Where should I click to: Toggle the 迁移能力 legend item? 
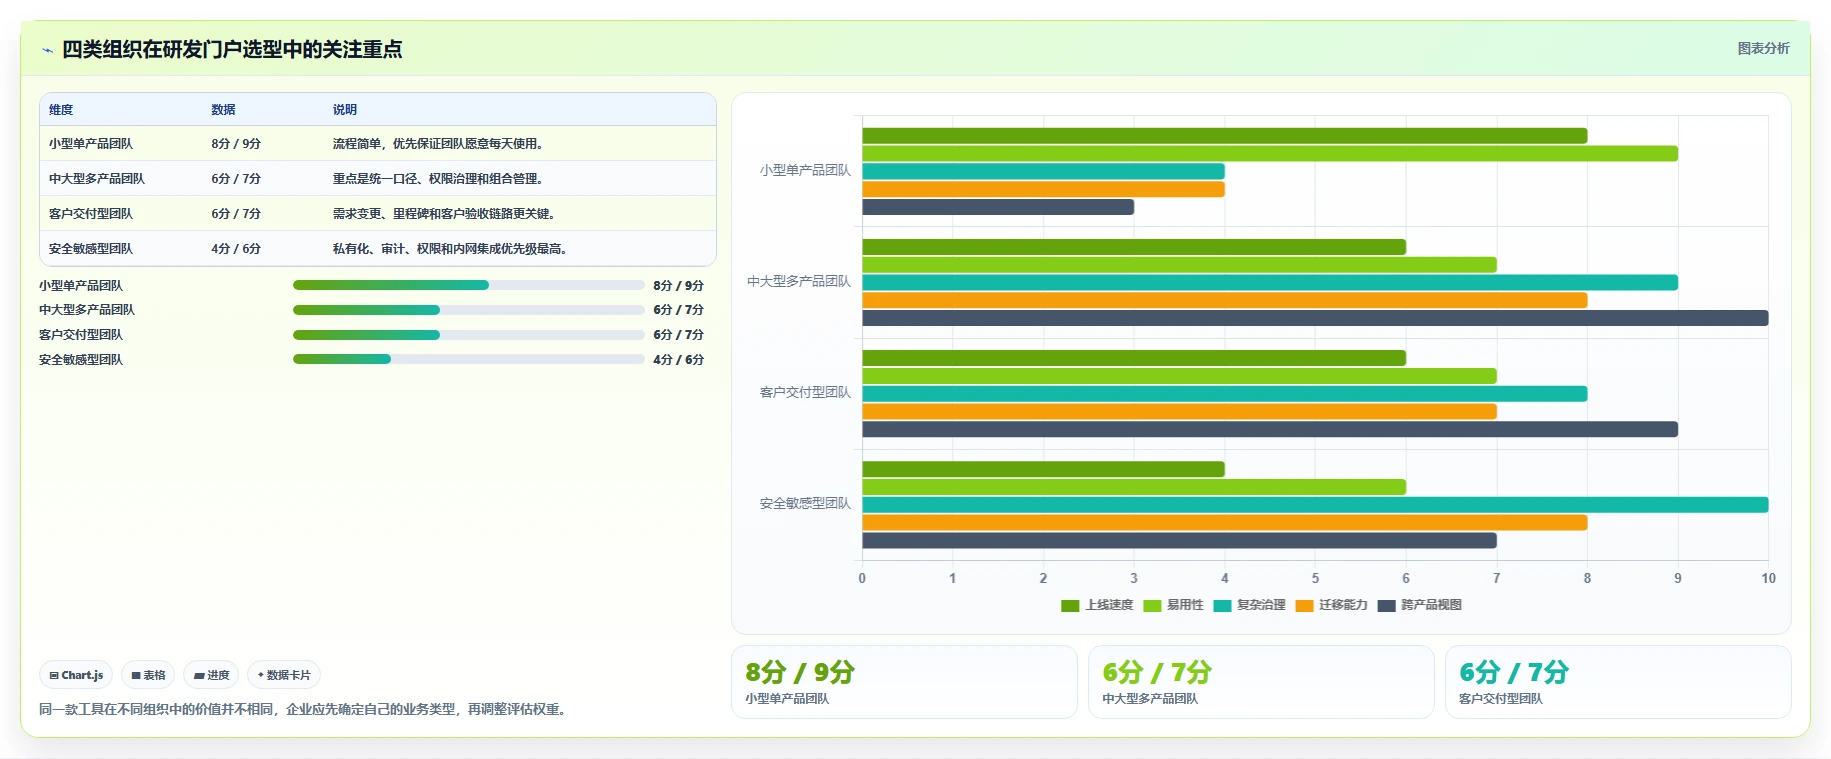click(x=1331, y=605)
